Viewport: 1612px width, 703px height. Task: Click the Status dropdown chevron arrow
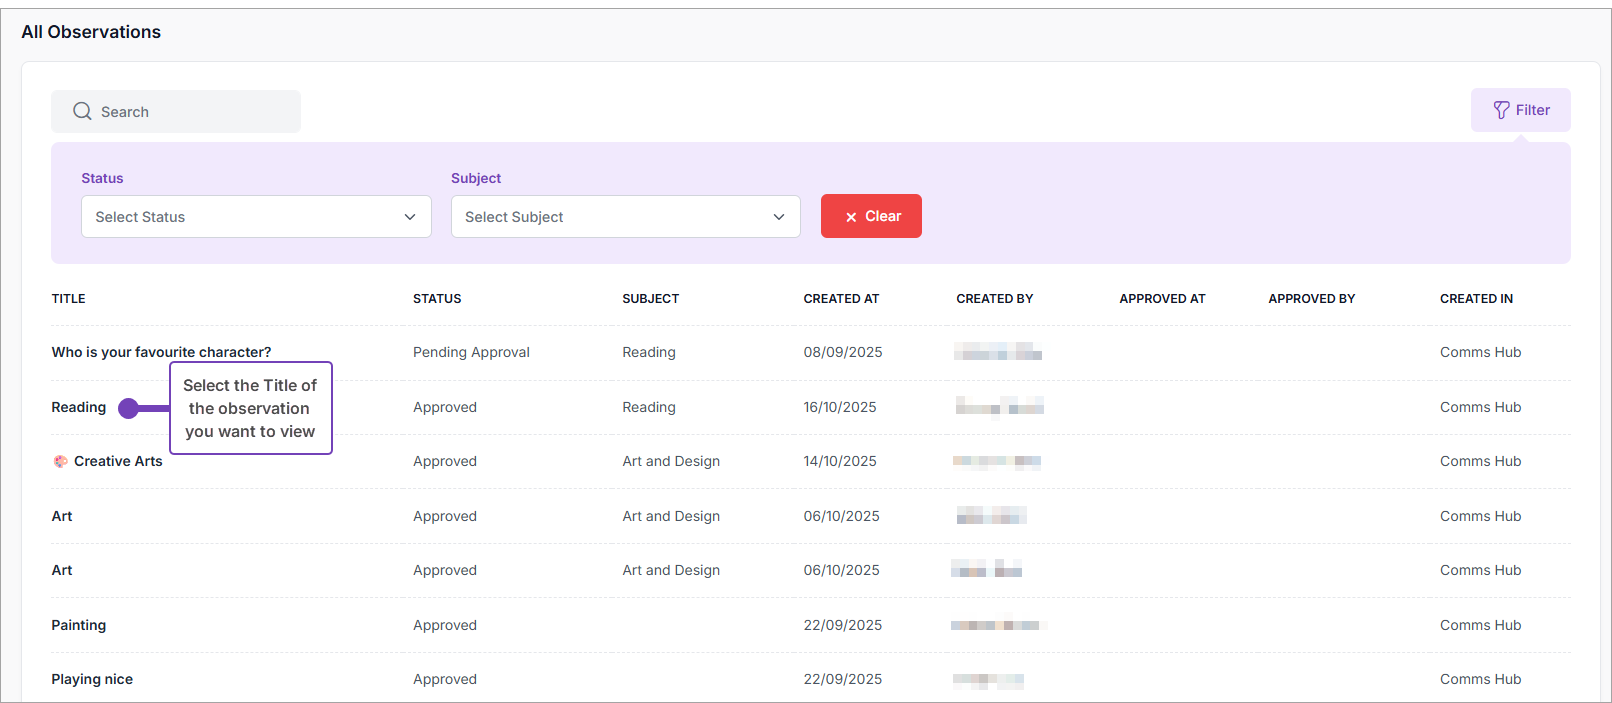click(x=410, y=217)
